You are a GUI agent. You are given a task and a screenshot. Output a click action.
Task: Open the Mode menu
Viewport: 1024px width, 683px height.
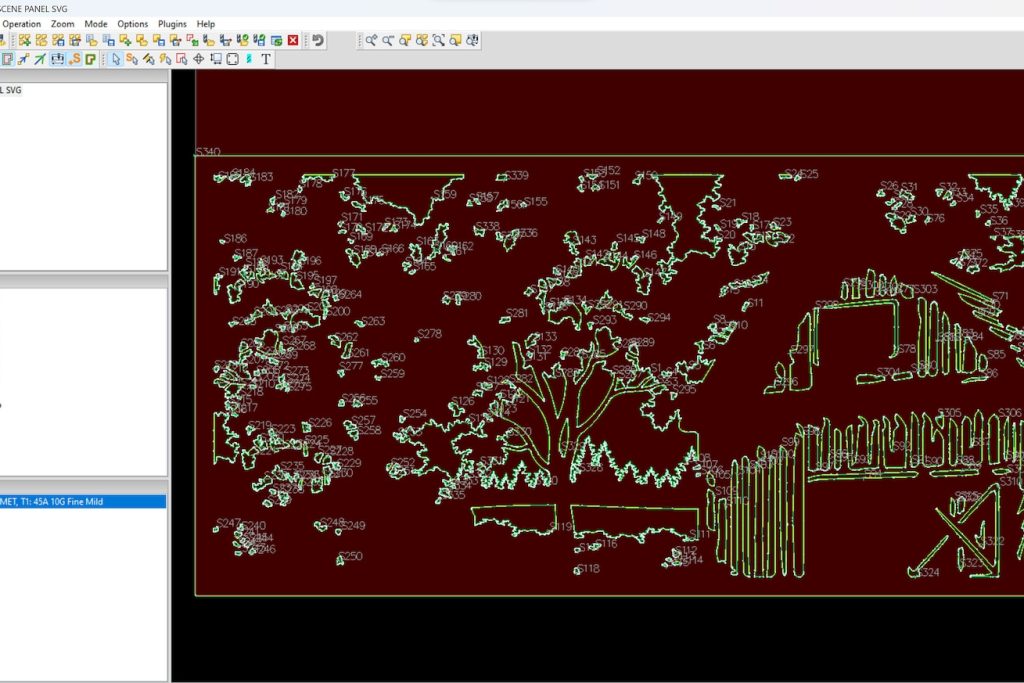(96, 23)
